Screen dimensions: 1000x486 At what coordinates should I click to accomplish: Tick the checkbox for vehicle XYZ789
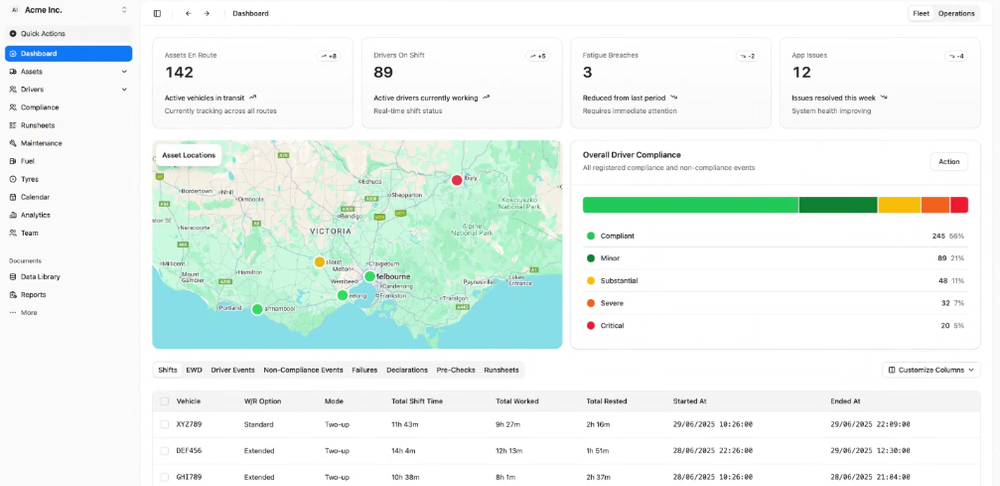pos(165,424)
